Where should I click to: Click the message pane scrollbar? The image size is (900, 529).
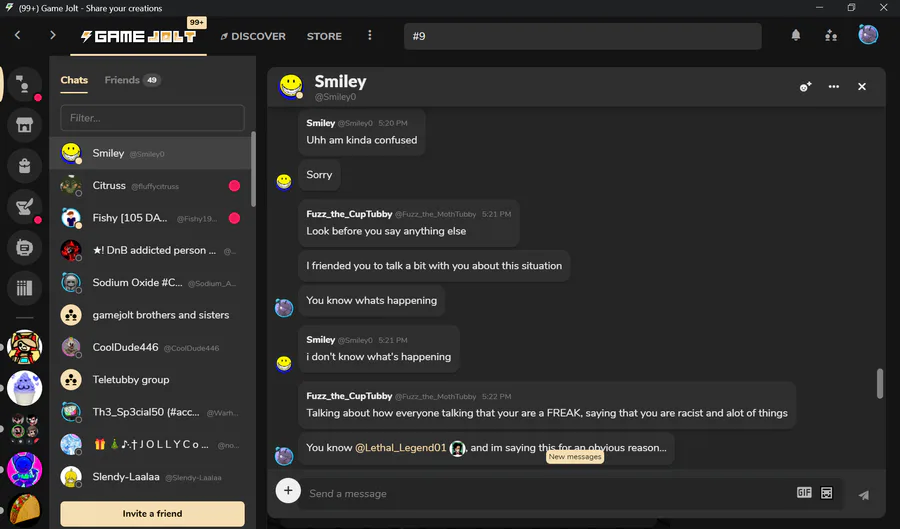tap(879, 383)
